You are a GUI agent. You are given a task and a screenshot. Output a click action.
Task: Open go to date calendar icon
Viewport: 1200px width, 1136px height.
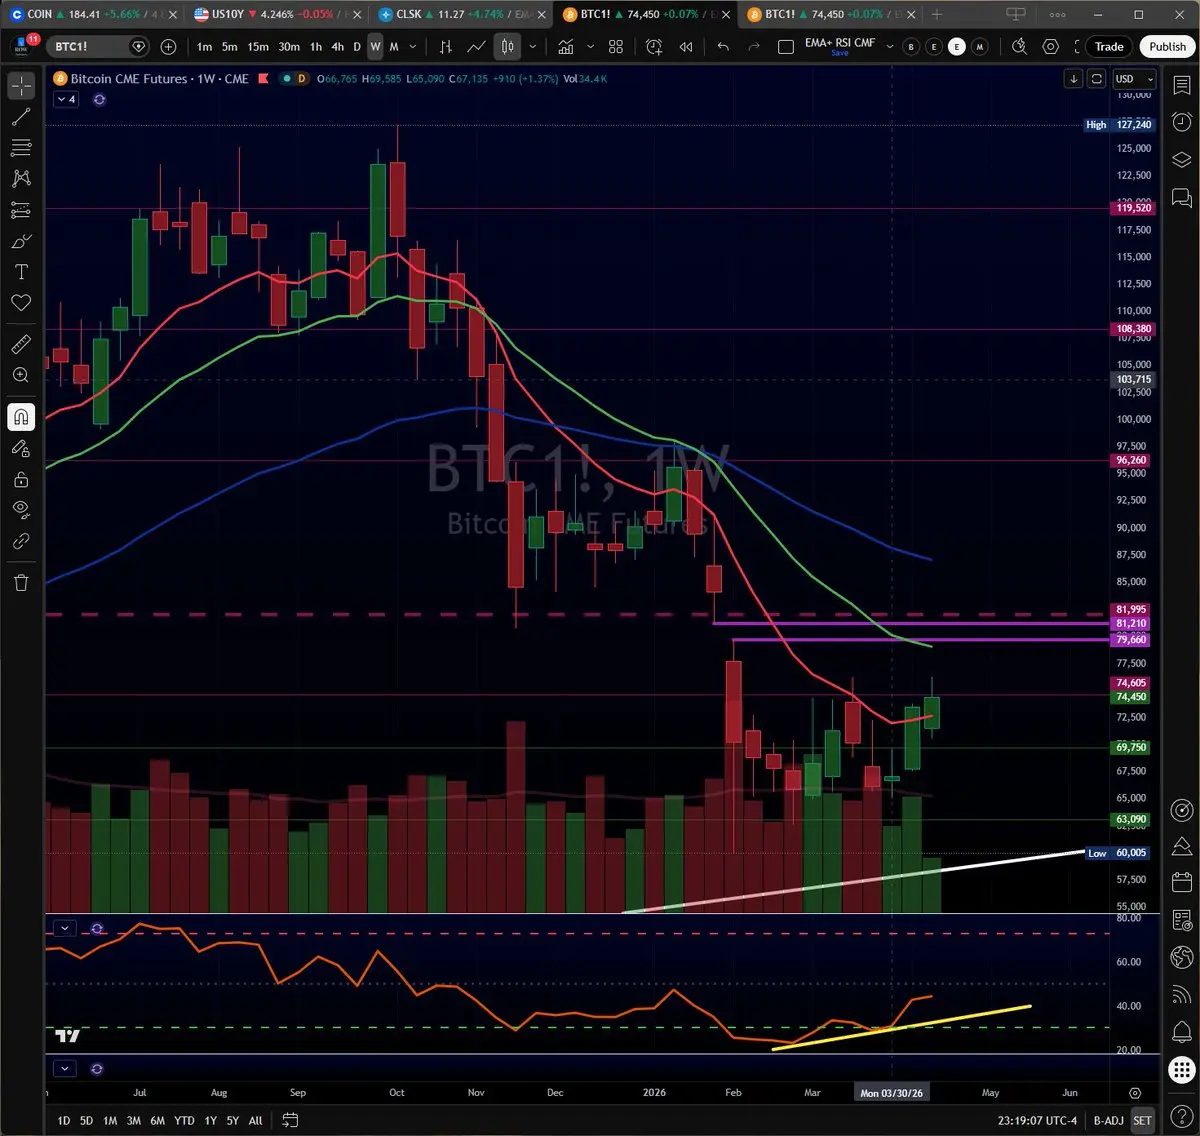coord(292,1120)
